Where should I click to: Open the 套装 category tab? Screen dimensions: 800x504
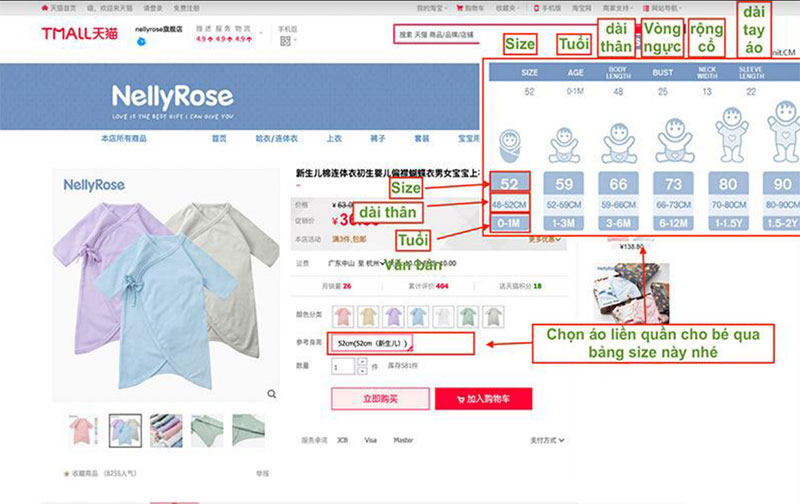(x=421, y=138)
